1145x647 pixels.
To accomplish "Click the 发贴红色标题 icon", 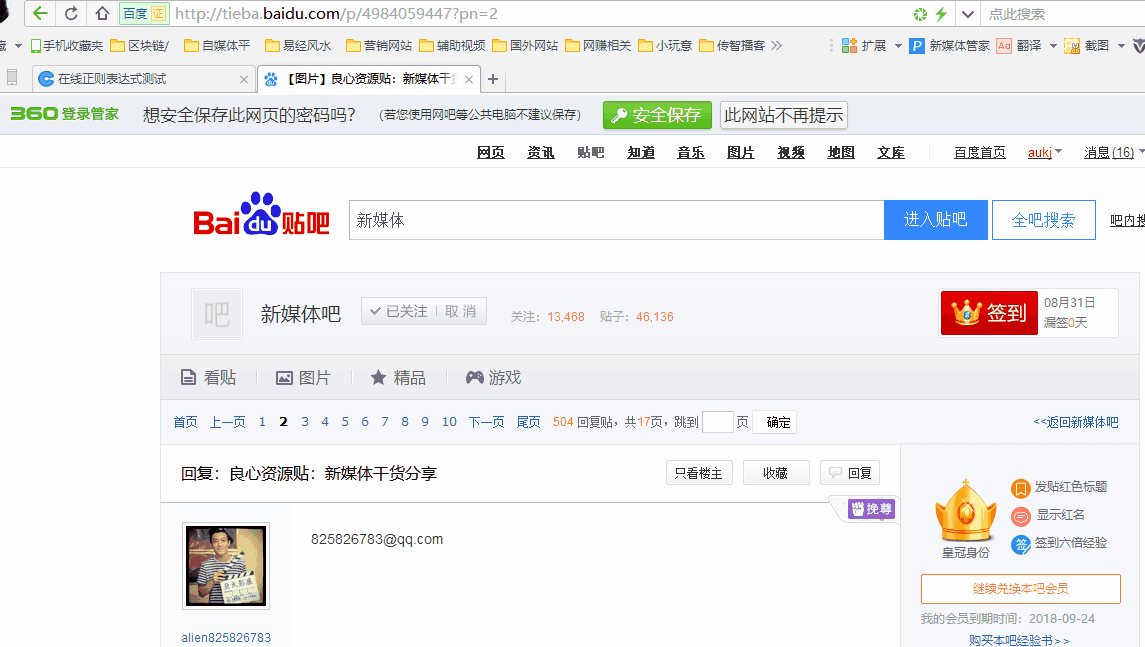I will [x=1020, y=489].
